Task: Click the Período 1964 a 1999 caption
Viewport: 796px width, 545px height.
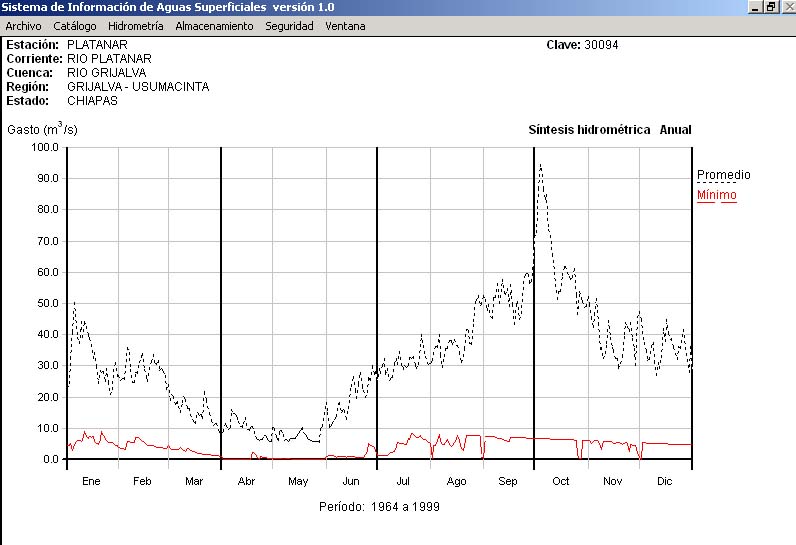Action: pos(379,507)
